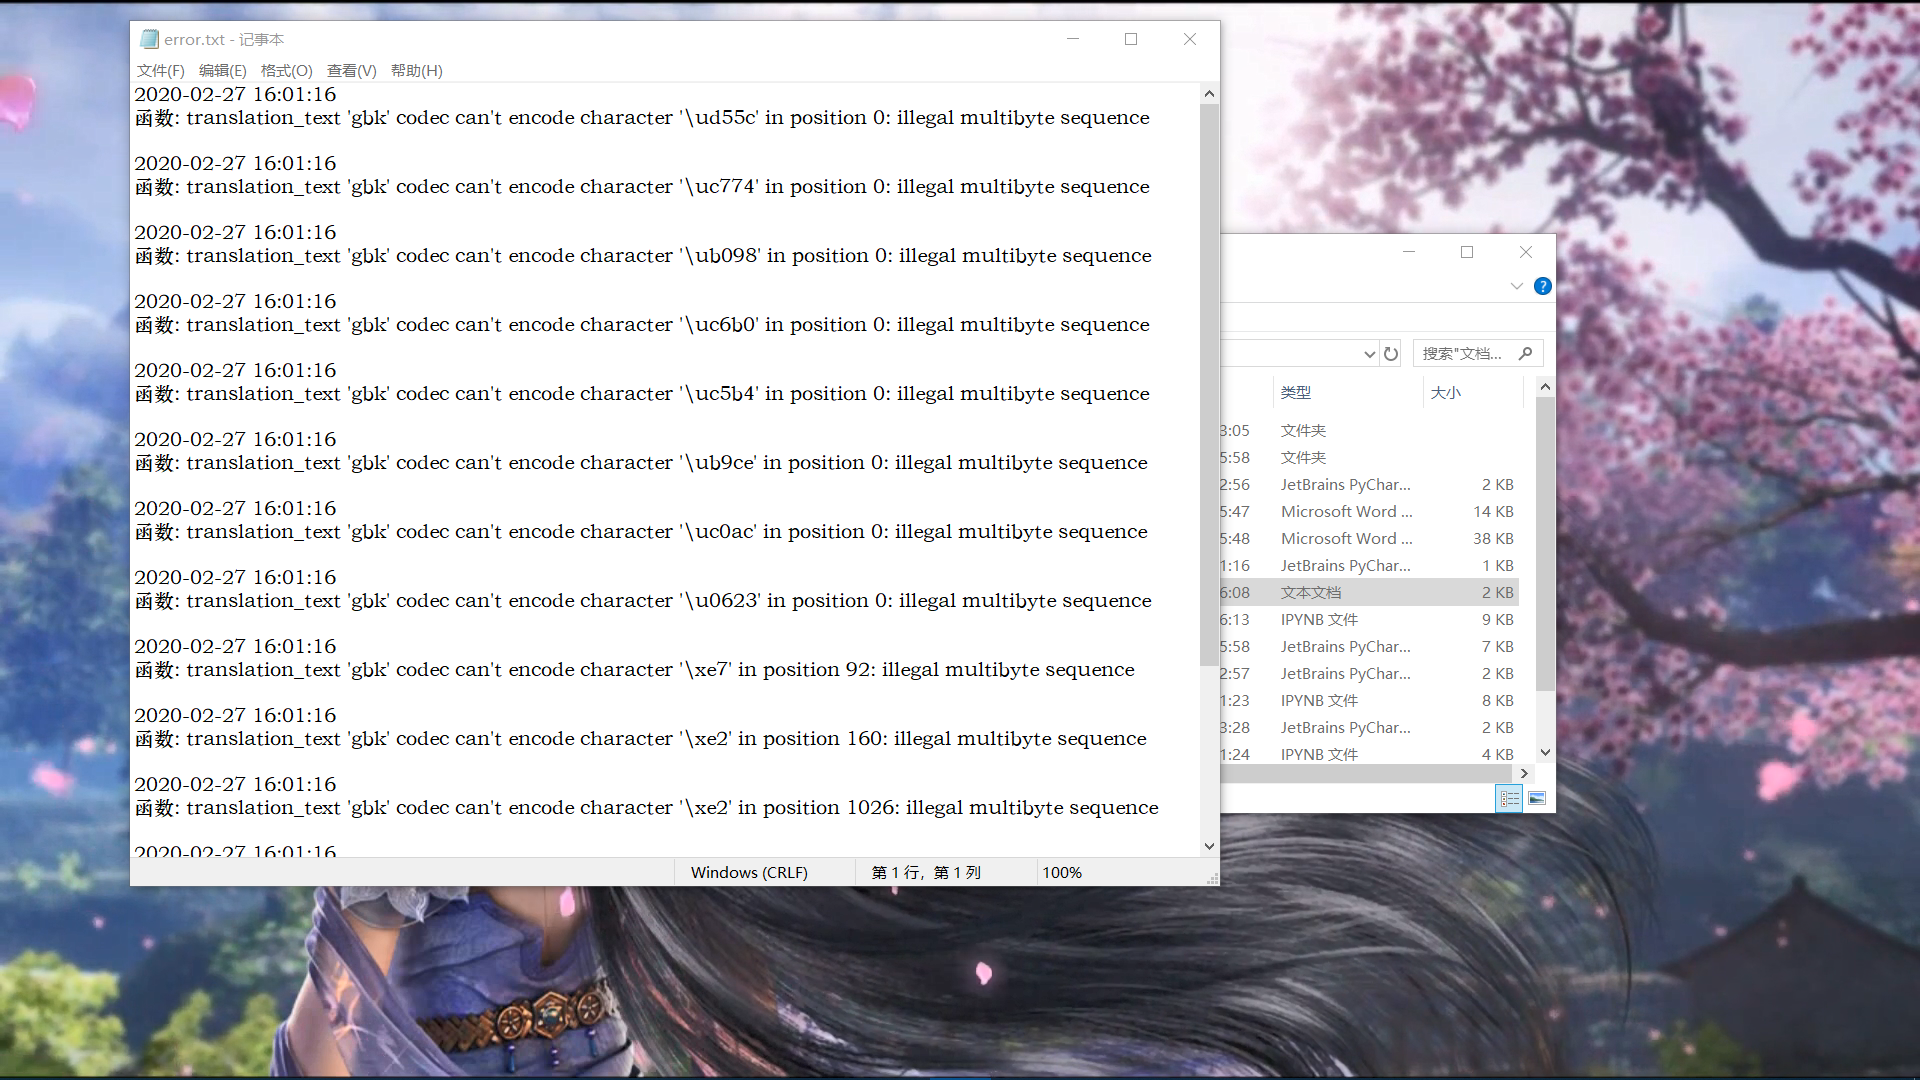The width and height of the screenshot is (1920, 1080).
Task: Sort files by the 类型 column header
Action: point(1296,392)
